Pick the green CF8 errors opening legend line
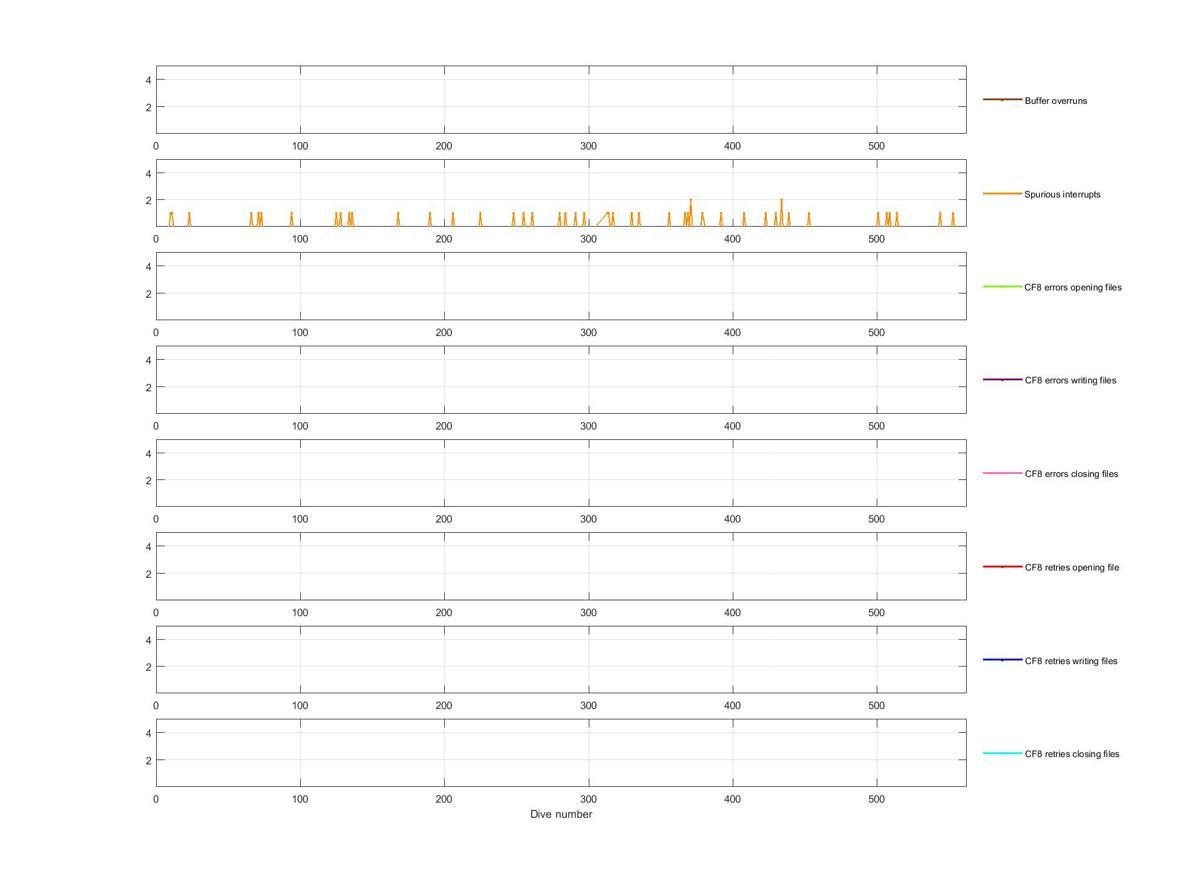 (1002, 287)
